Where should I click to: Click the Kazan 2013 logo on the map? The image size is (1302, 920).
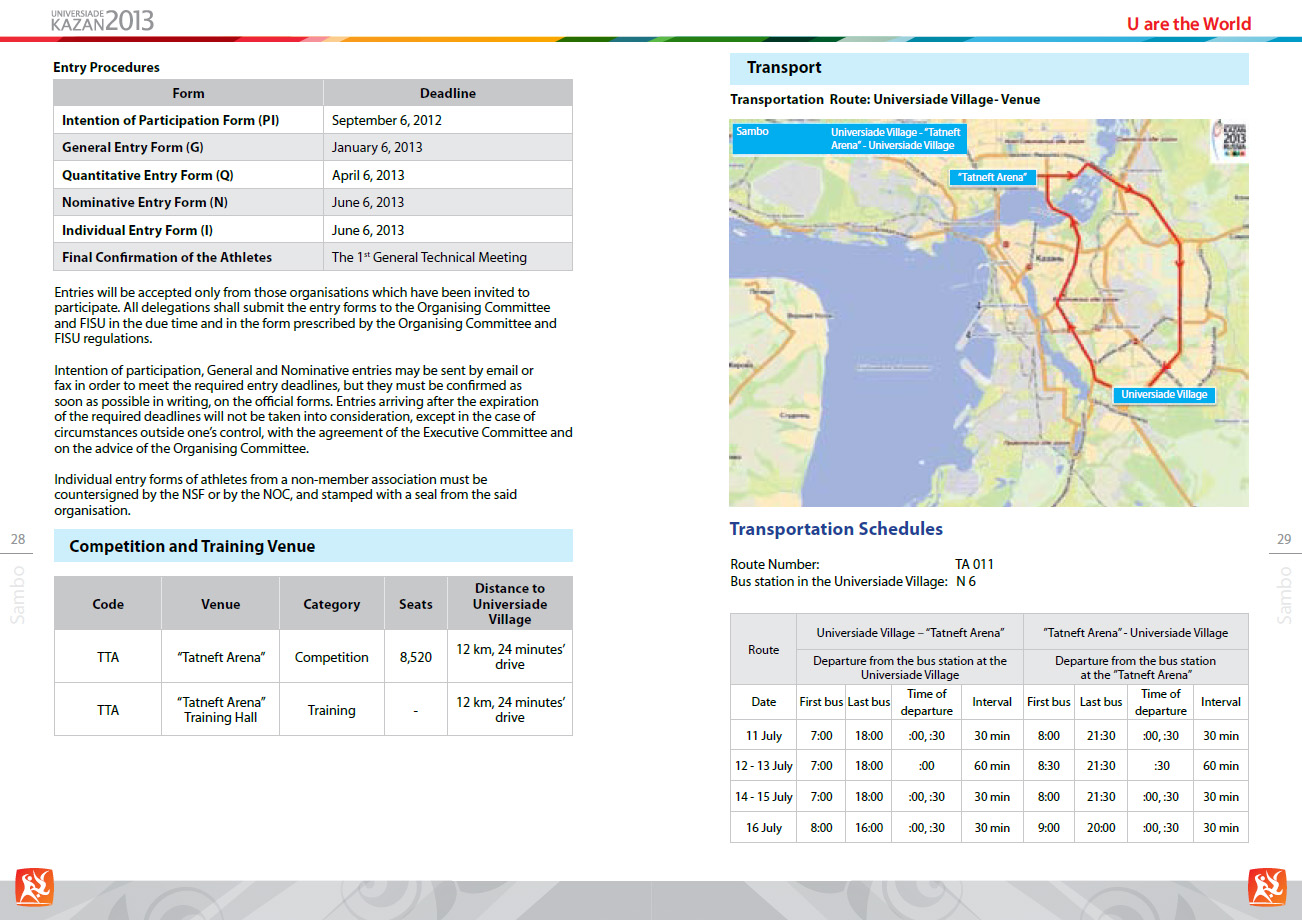(x=1229, y=140)
